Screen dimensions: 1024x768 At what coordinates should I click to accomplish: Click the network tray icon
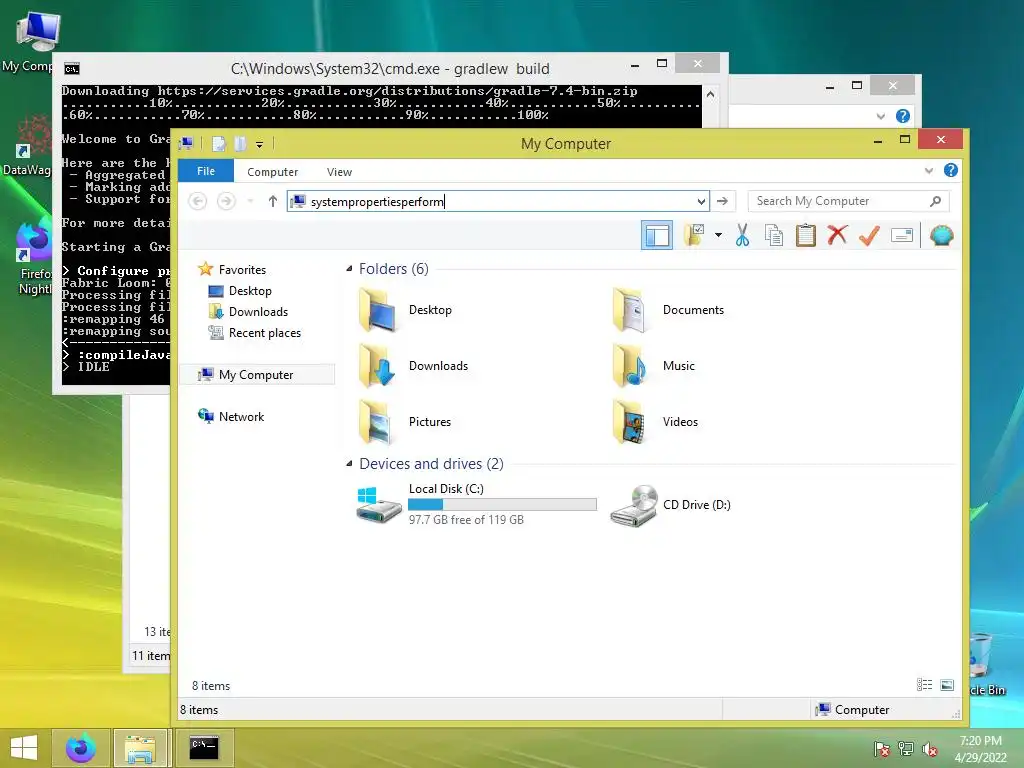click(906, 749)
